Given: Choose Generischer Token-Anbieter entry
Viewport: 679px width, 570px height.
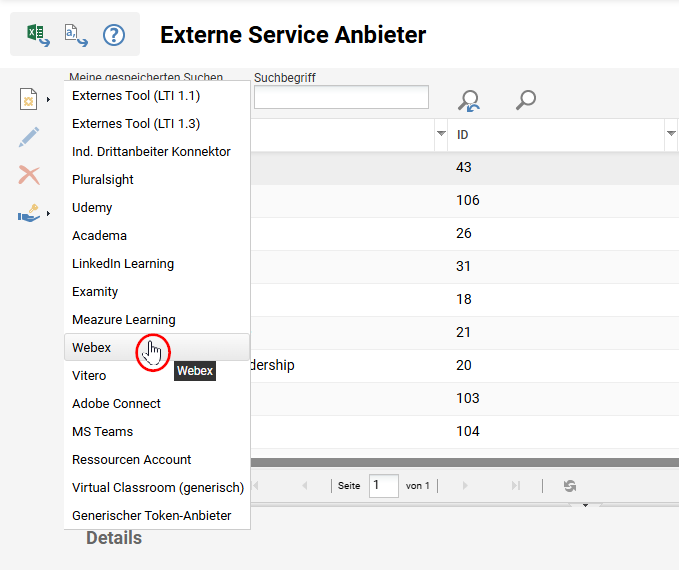Looking at the screenshot, I should [x=157, y=515].
